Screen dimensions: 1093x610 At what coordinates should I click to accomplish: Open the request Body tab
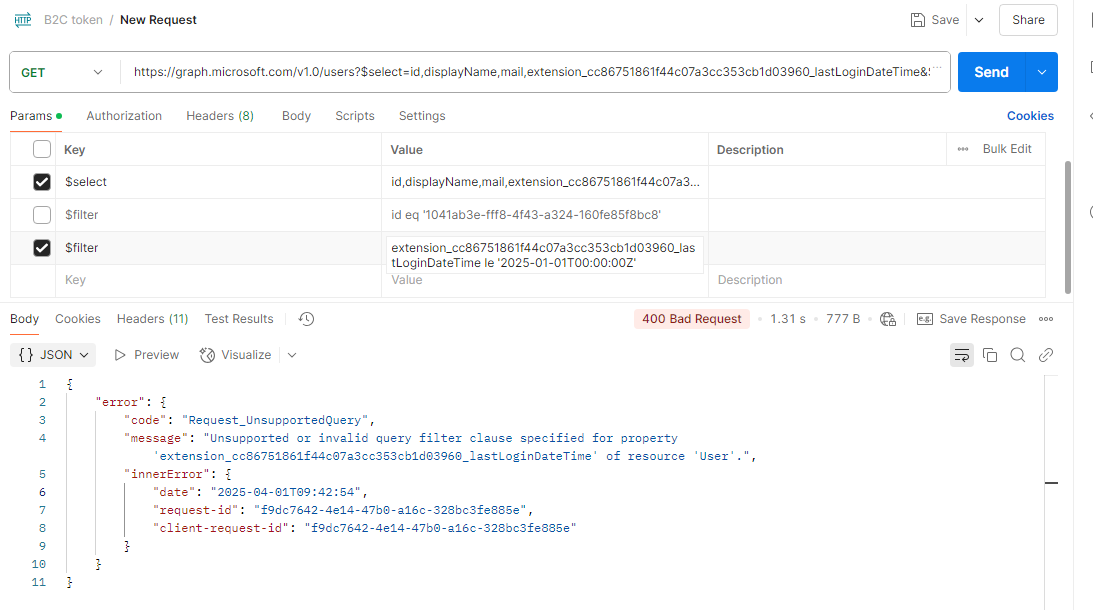click(x=296, y=116)
